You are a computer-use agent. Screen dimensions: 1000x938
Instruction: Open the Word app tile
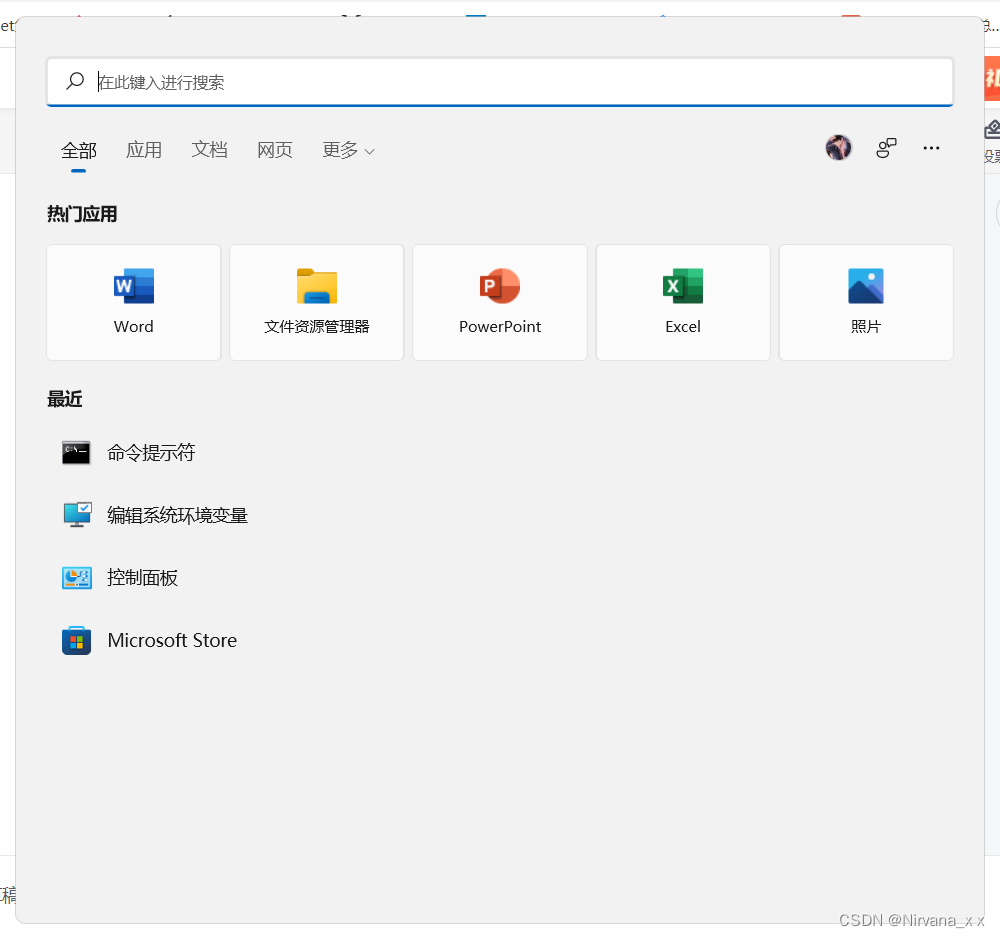133,302
